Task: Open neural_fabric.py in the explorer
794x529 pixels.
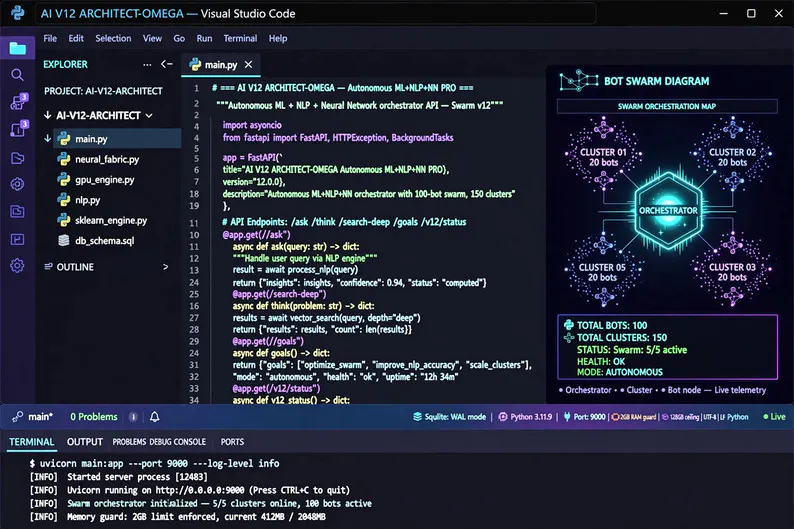Action: [107, 159]
